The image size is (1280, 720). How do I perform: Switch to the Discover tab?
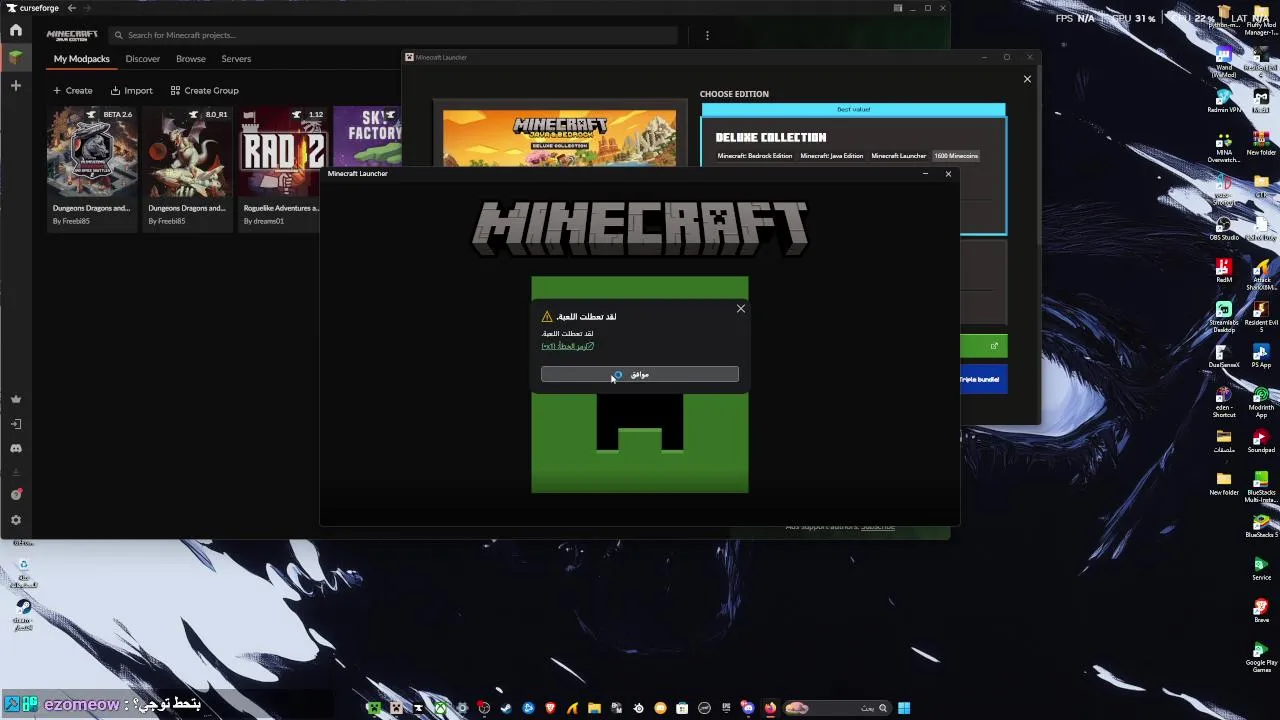[143, 59]
